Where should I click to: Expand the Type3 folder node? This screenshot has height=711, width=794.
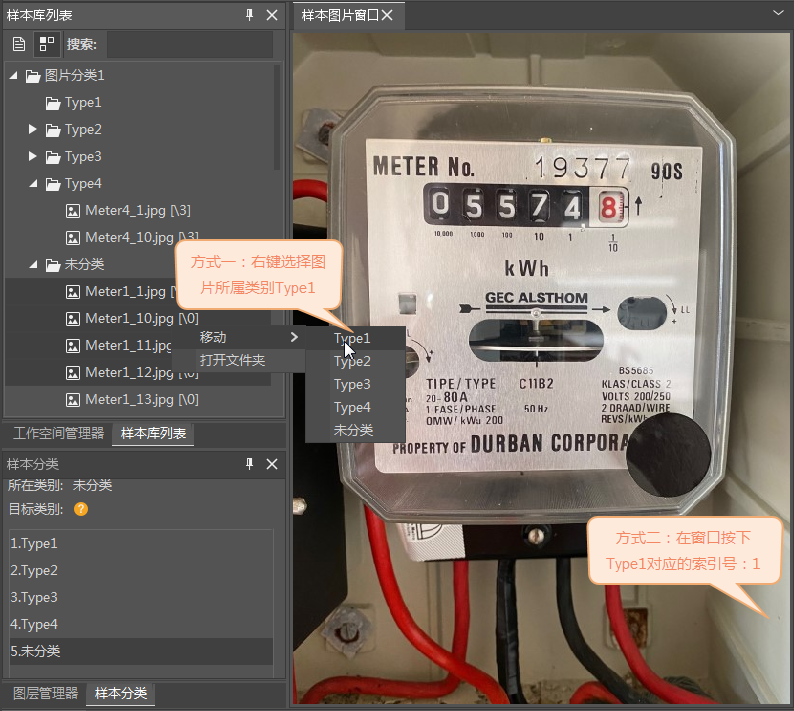33,157
